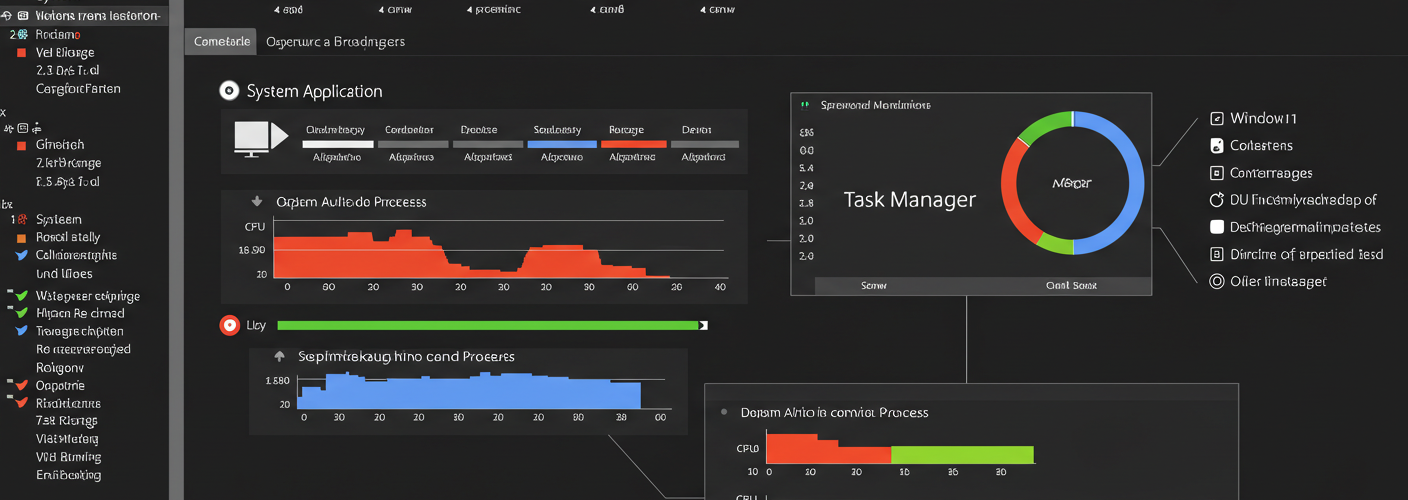Click the orange square icon in the sidebar System group

[x=21, y=238]
